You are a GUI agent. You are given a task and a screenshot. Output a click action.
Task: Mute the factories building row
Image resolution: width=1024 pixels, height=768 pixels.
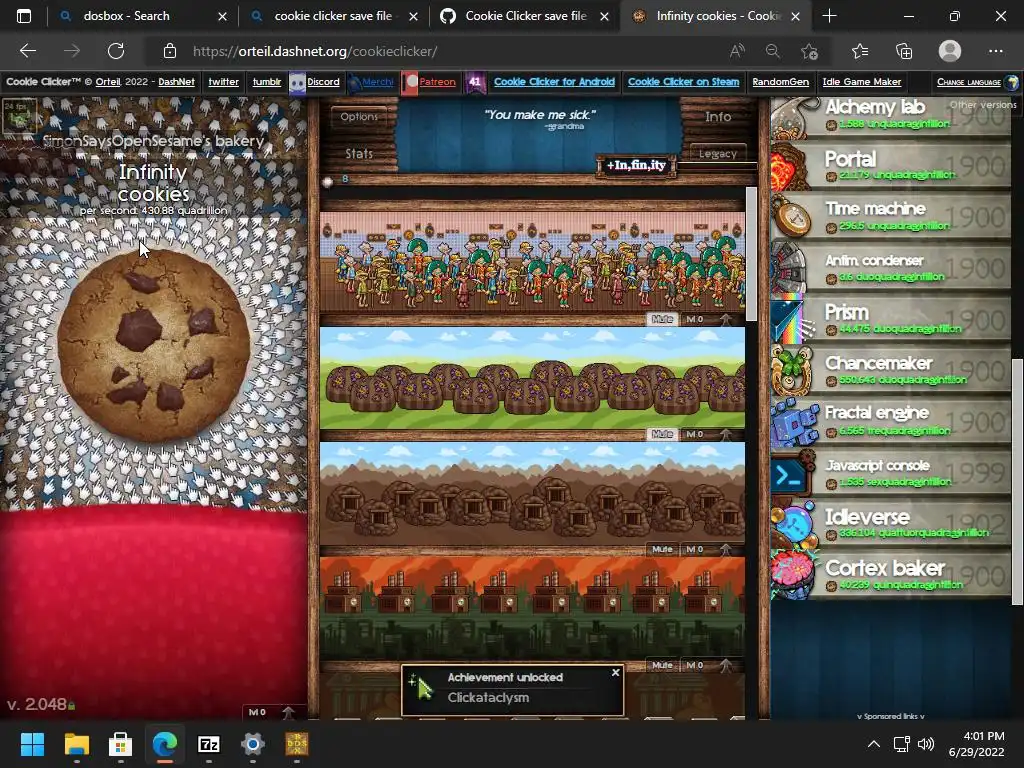tap(662, 665)
